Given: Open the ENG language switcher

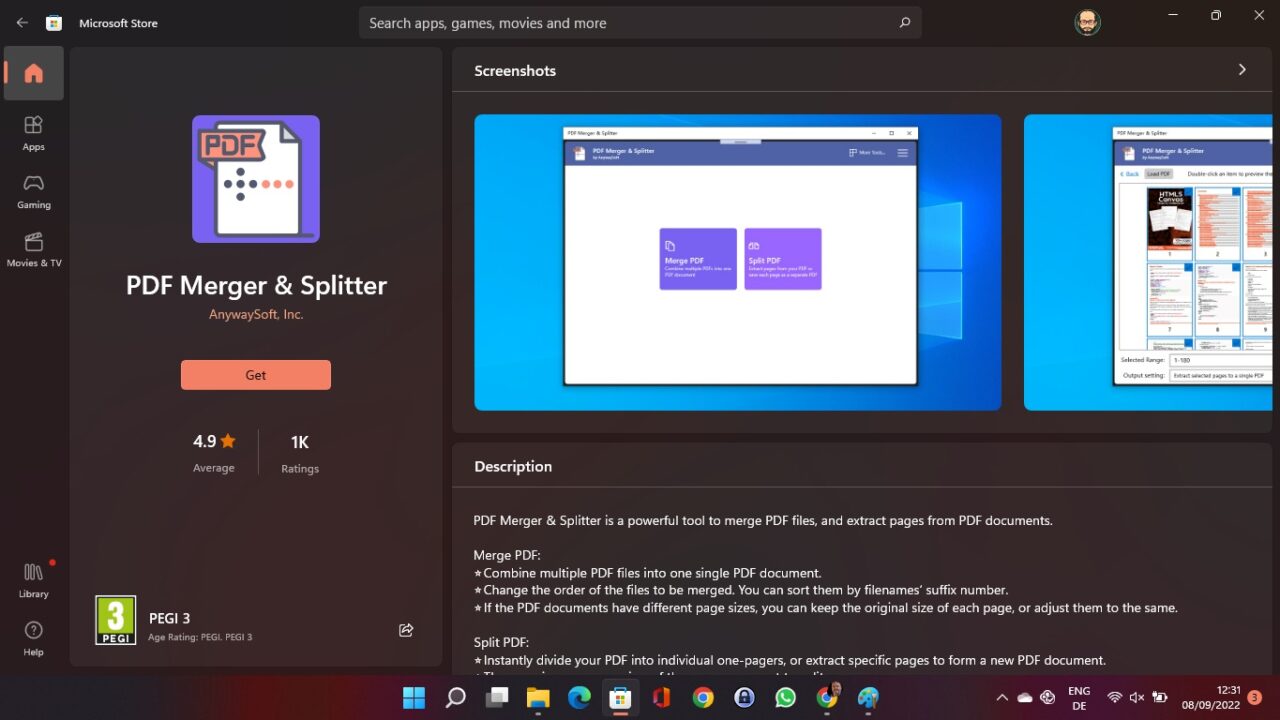Looking at the screenshot, I should (x=1079, y=697).
